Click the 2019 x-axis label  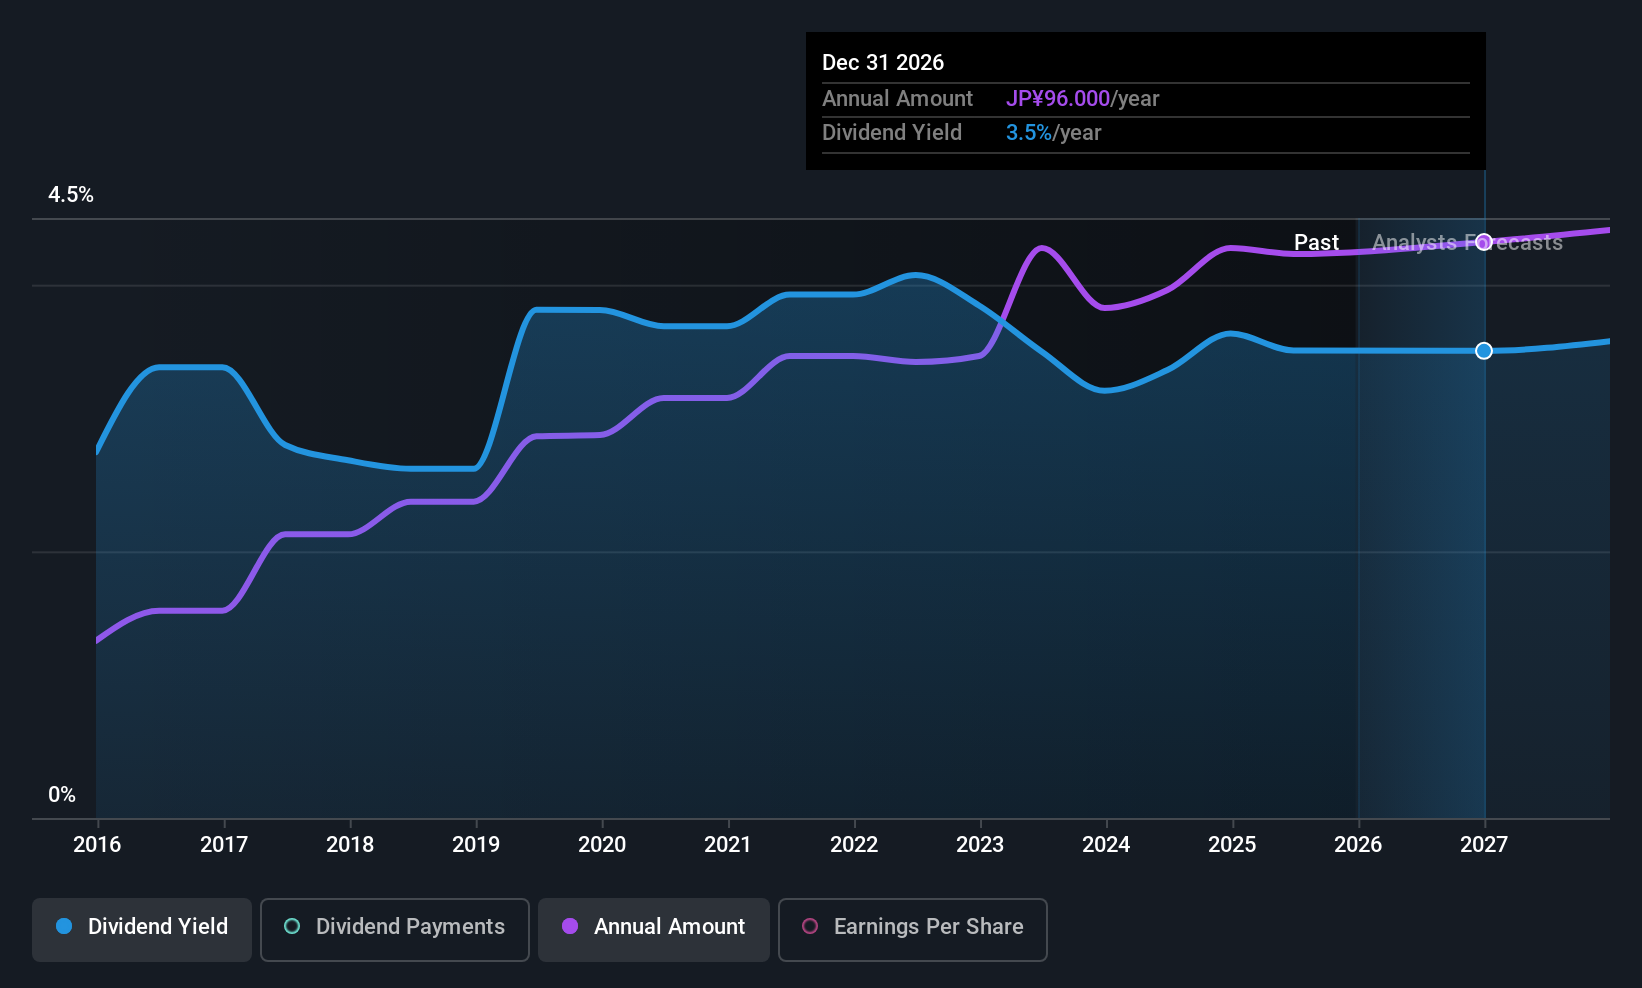click(476, 845)
